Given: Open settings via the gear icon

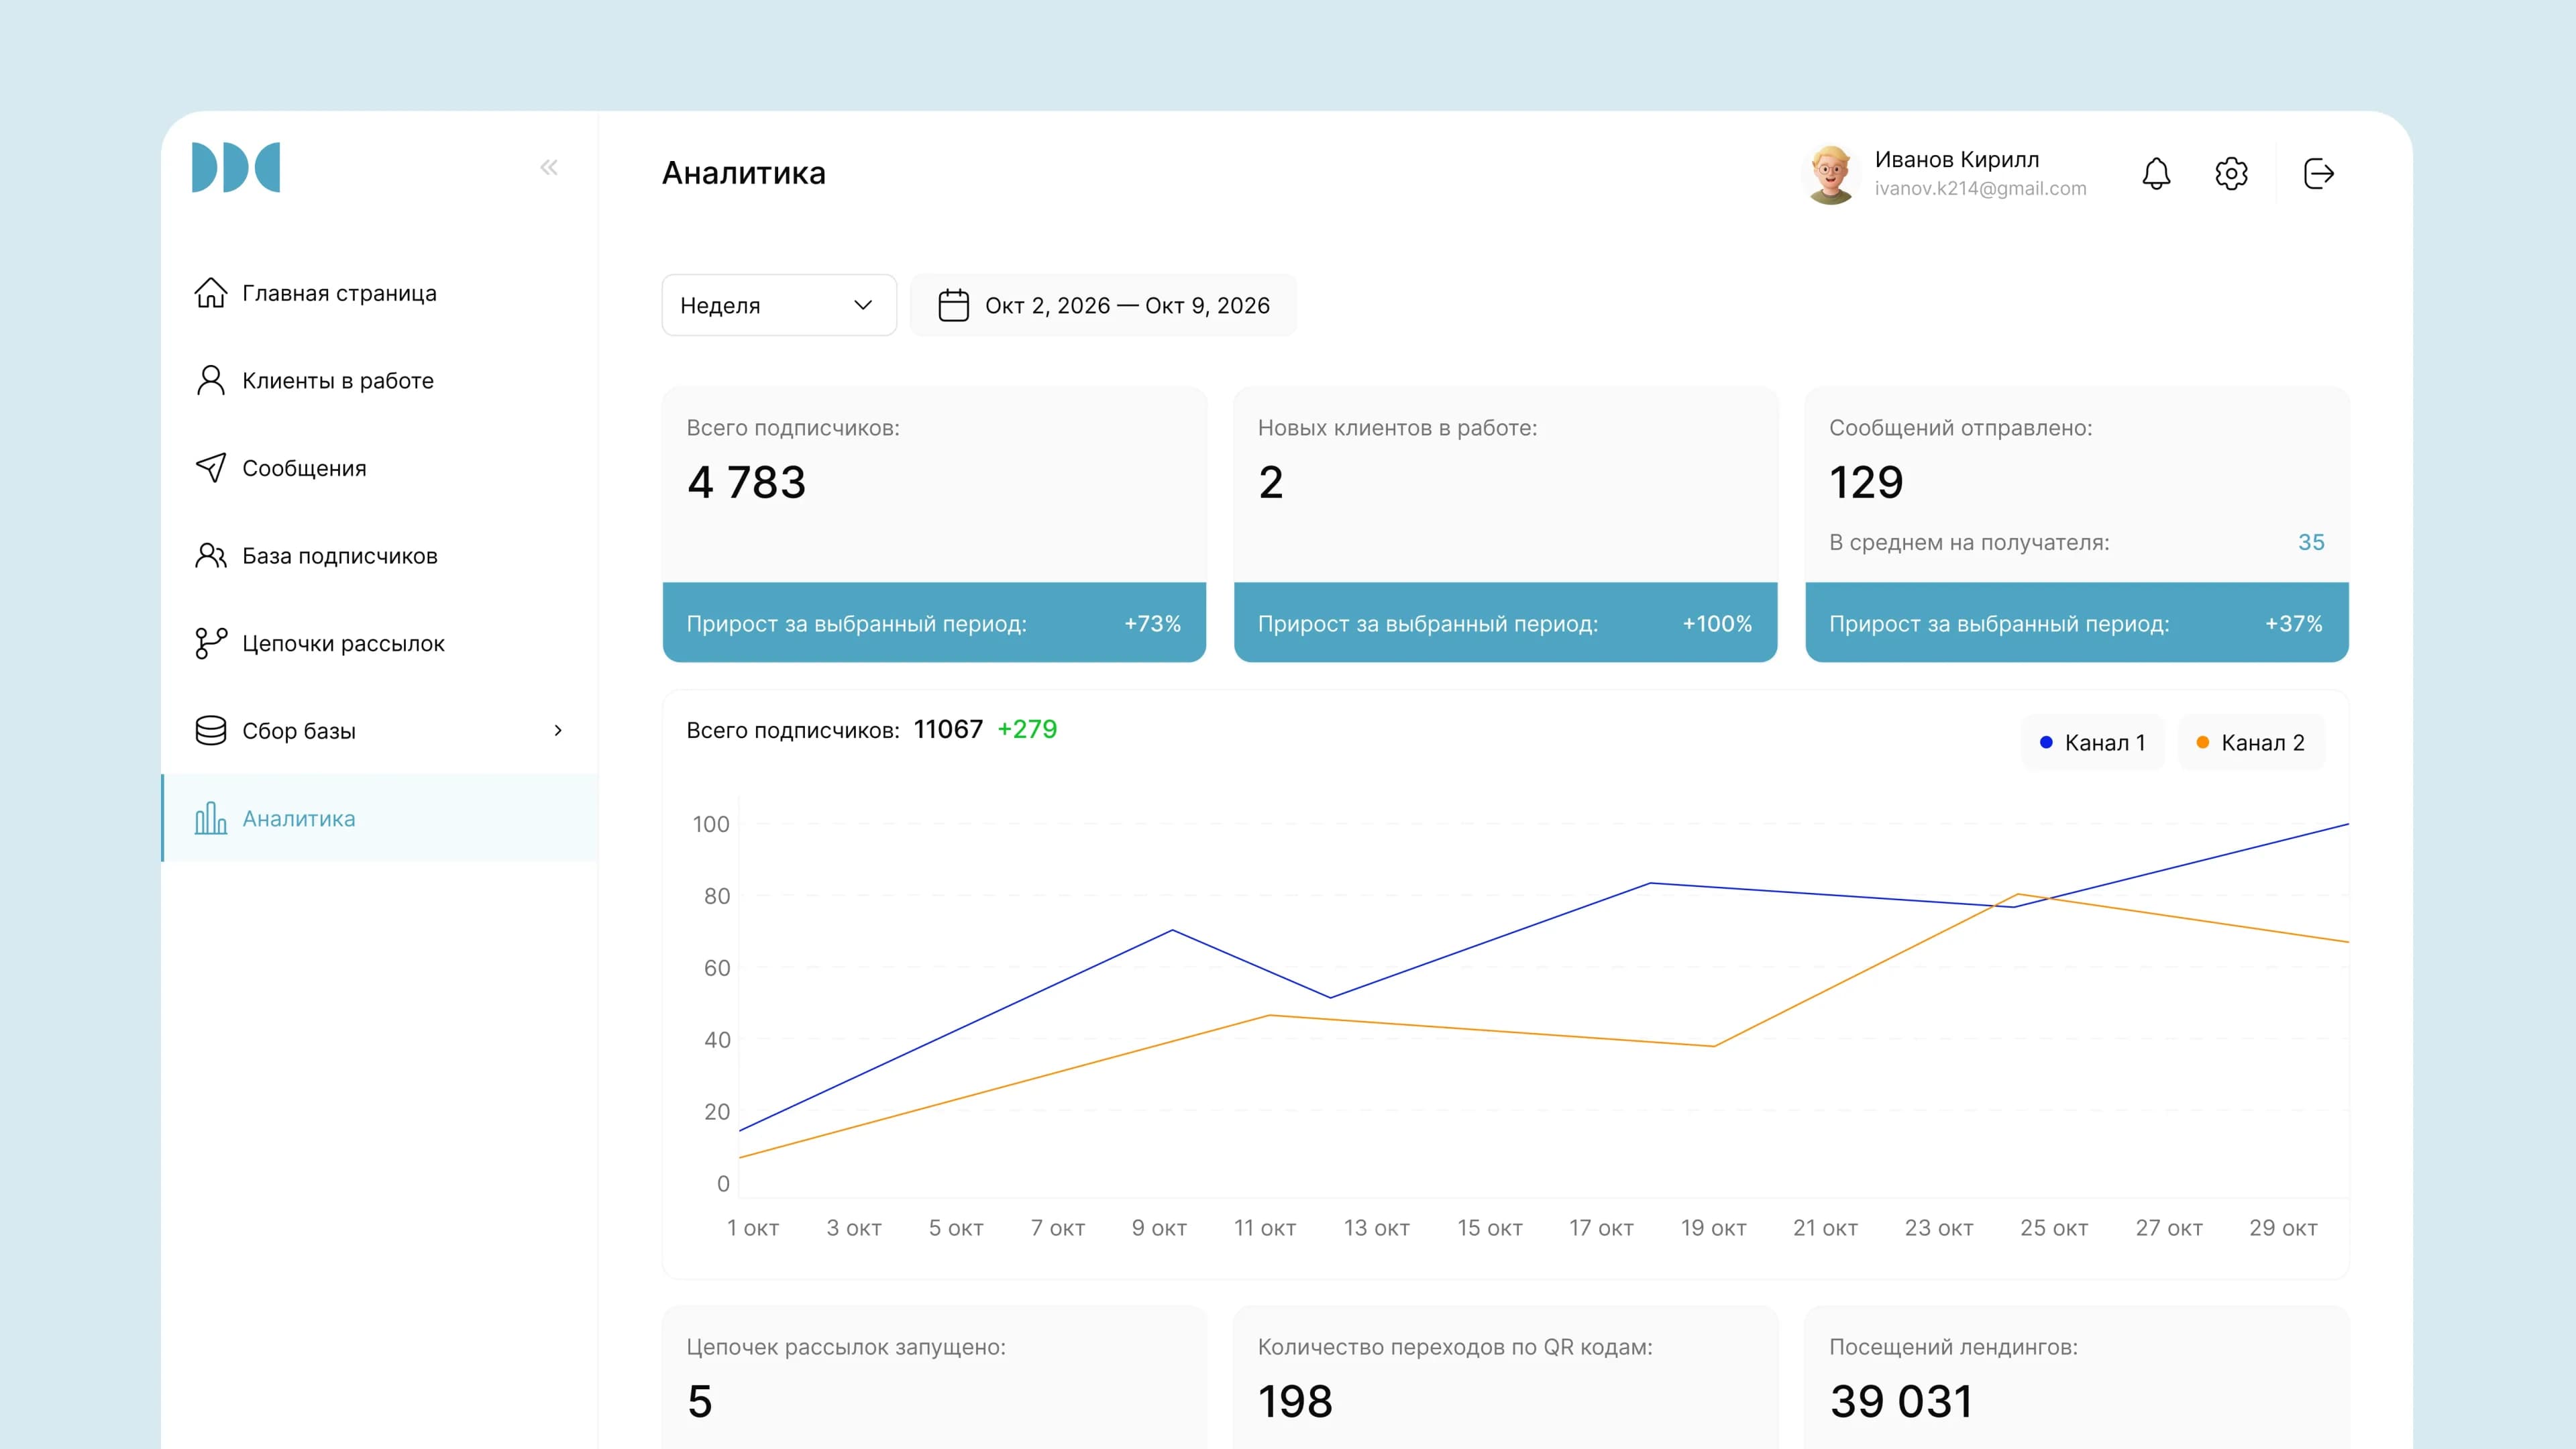Looking at the screenshot, I should 2231,173.
